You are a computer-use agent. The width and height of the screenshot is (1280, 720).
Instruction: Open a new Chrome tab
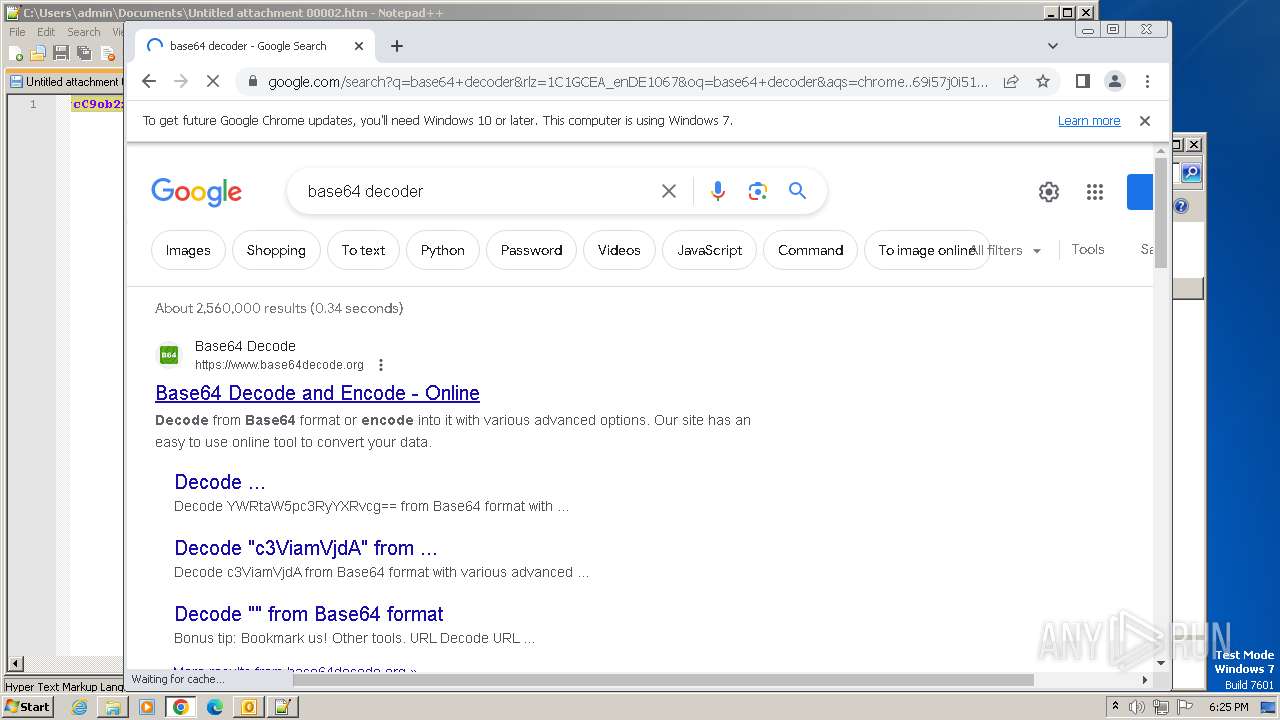(397, 46)
